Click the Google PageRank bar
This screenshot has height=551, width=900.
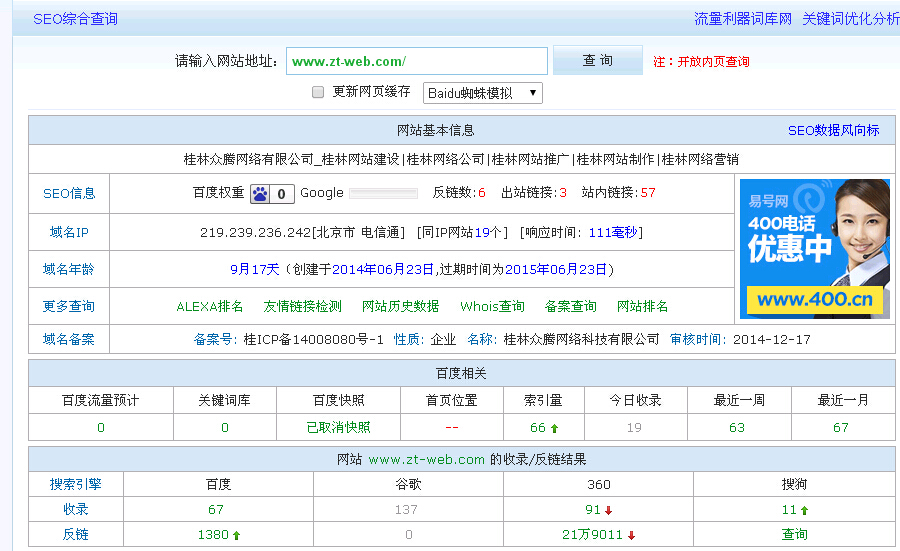point(383,193)
